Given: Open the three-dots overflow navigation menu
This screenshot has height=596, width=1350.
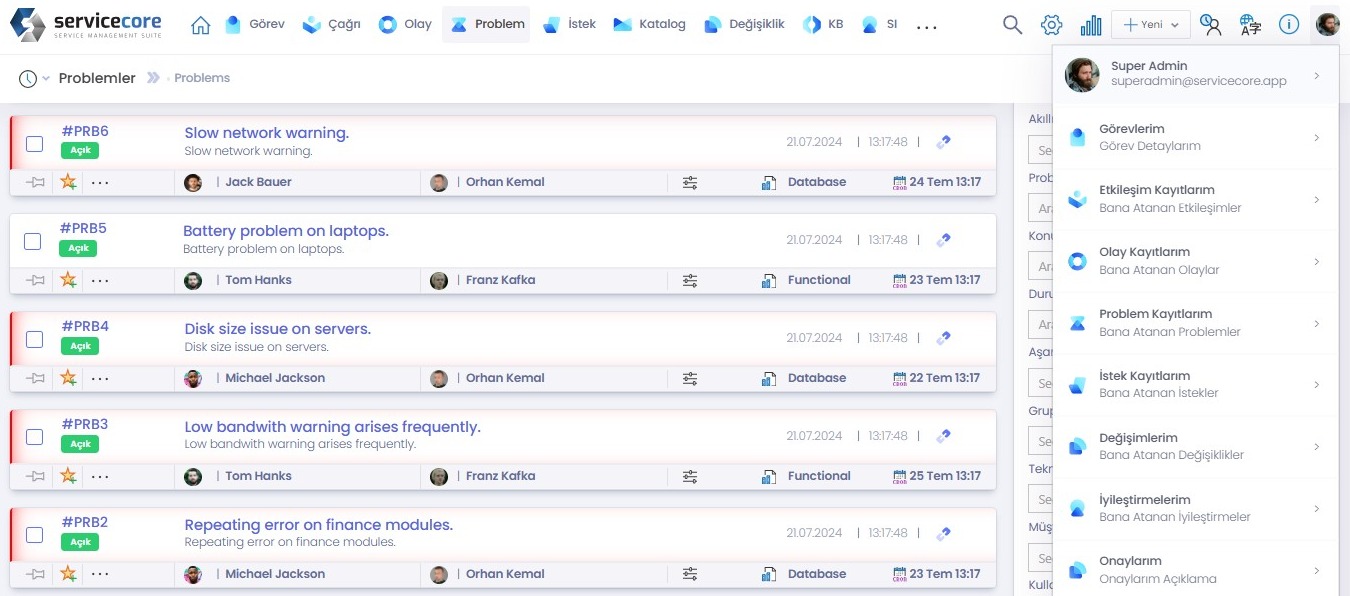Looking at the screenshot, I should [927, 25].
